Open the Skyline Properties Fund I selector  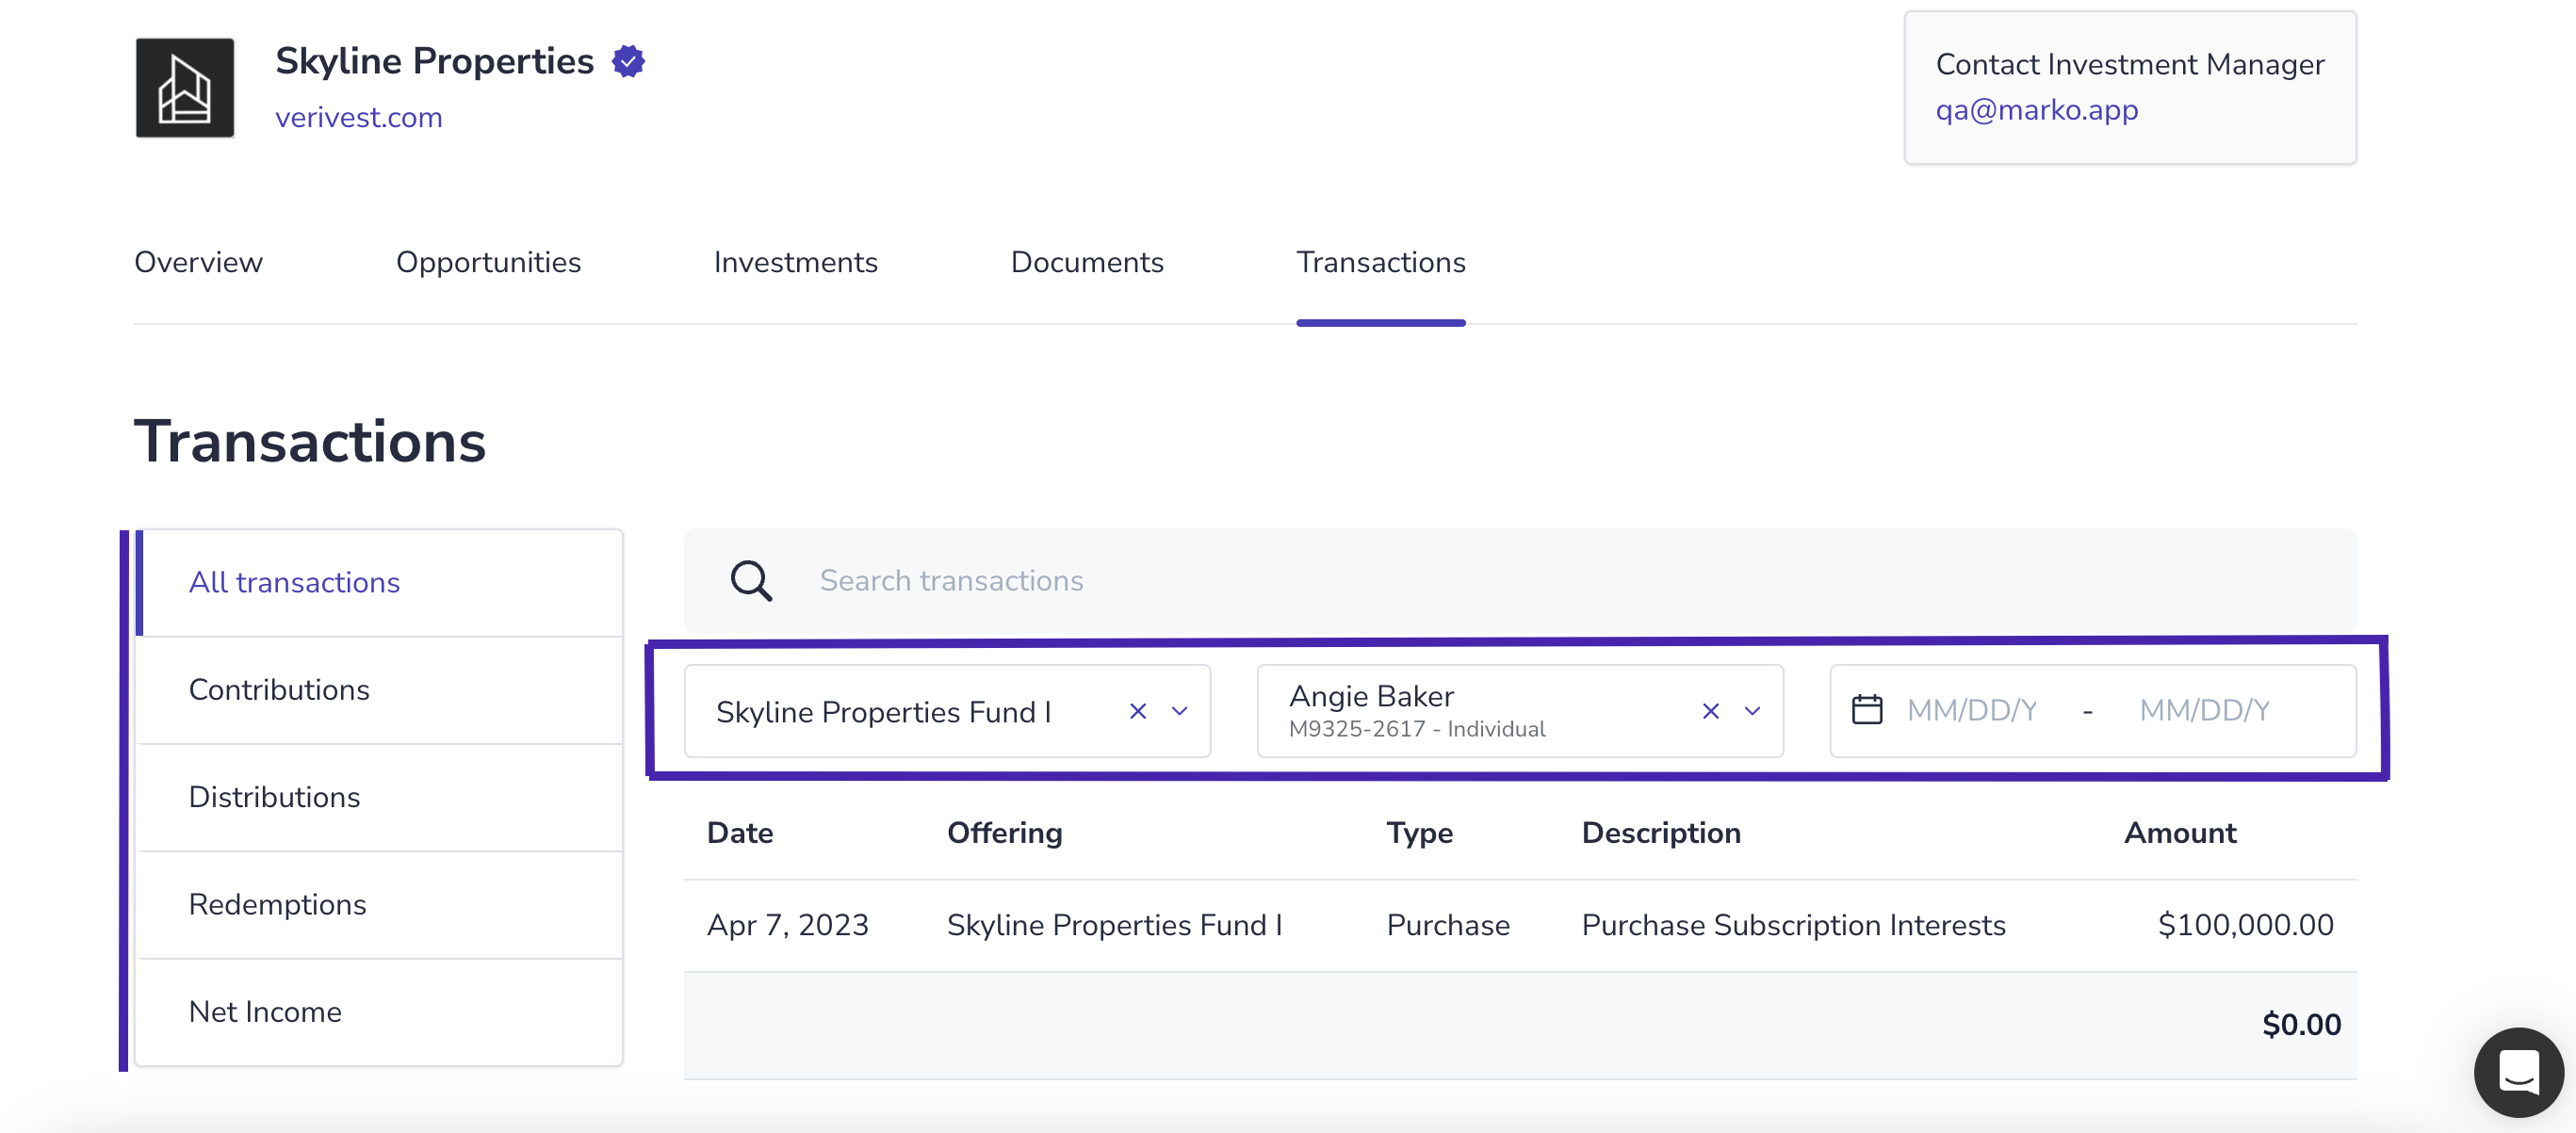[x=947, y=711]
